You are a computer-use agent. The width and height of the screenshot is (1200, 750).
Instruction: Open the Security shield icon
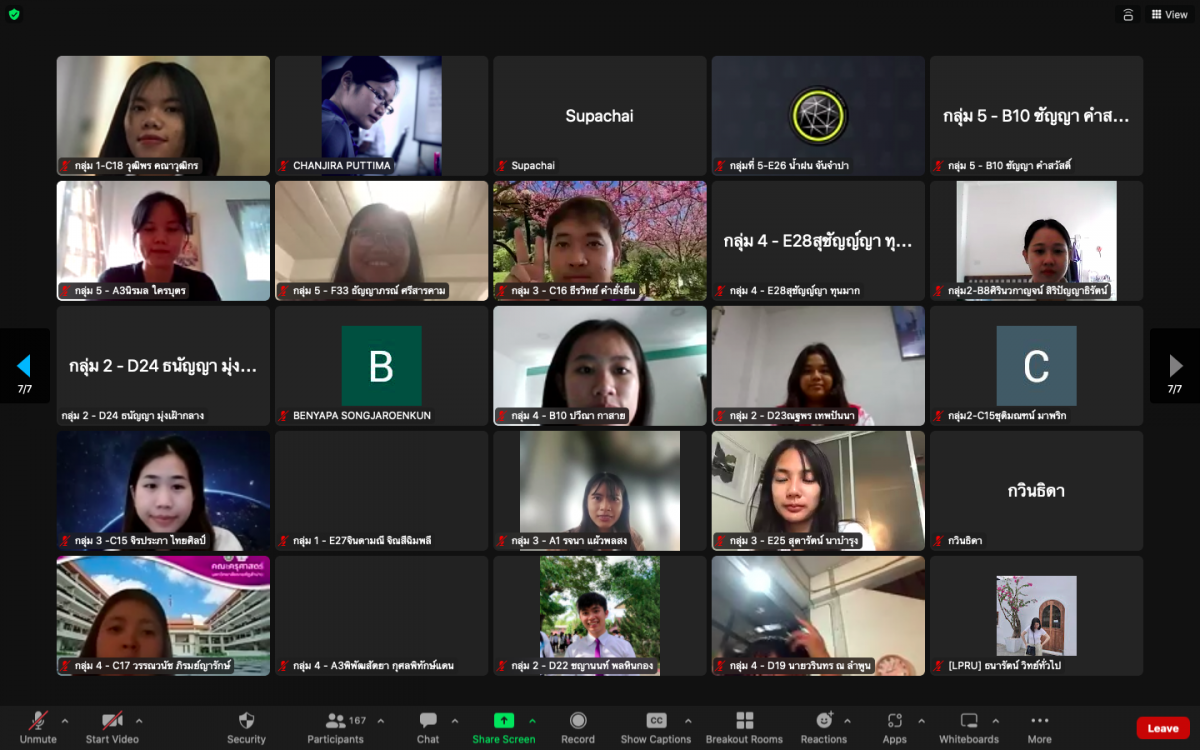tap(246, 721)
